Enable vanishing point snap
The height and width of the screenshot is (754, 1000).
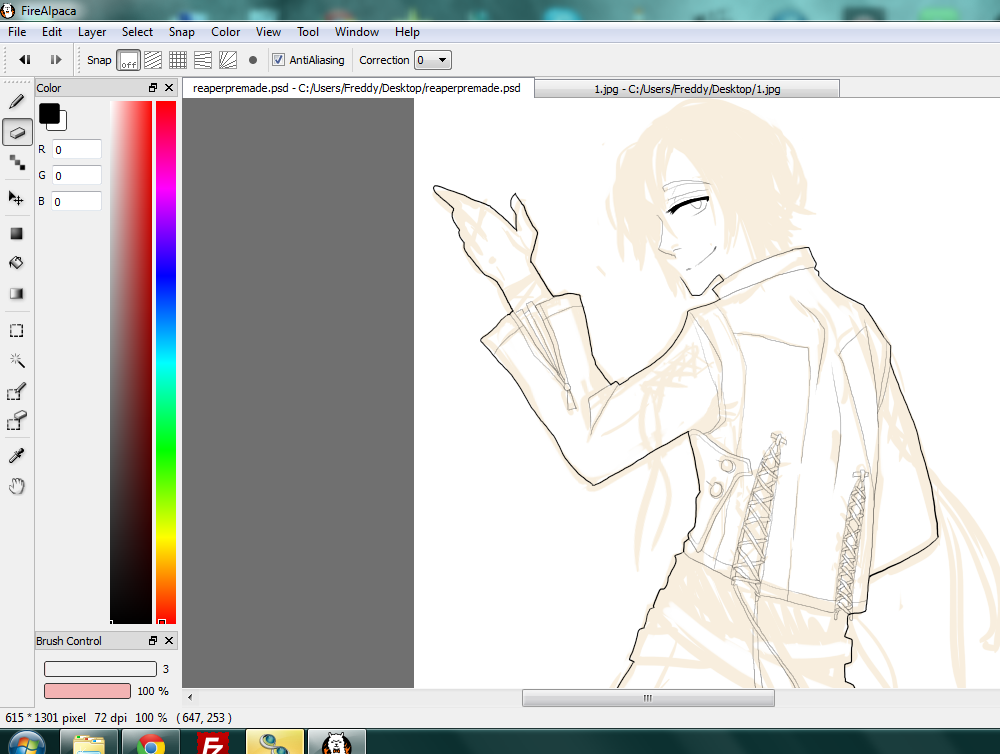point(203,60)
